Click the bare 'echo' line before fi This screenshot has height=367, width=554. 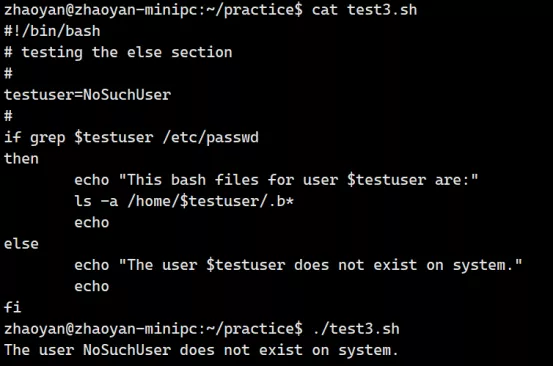92,286
